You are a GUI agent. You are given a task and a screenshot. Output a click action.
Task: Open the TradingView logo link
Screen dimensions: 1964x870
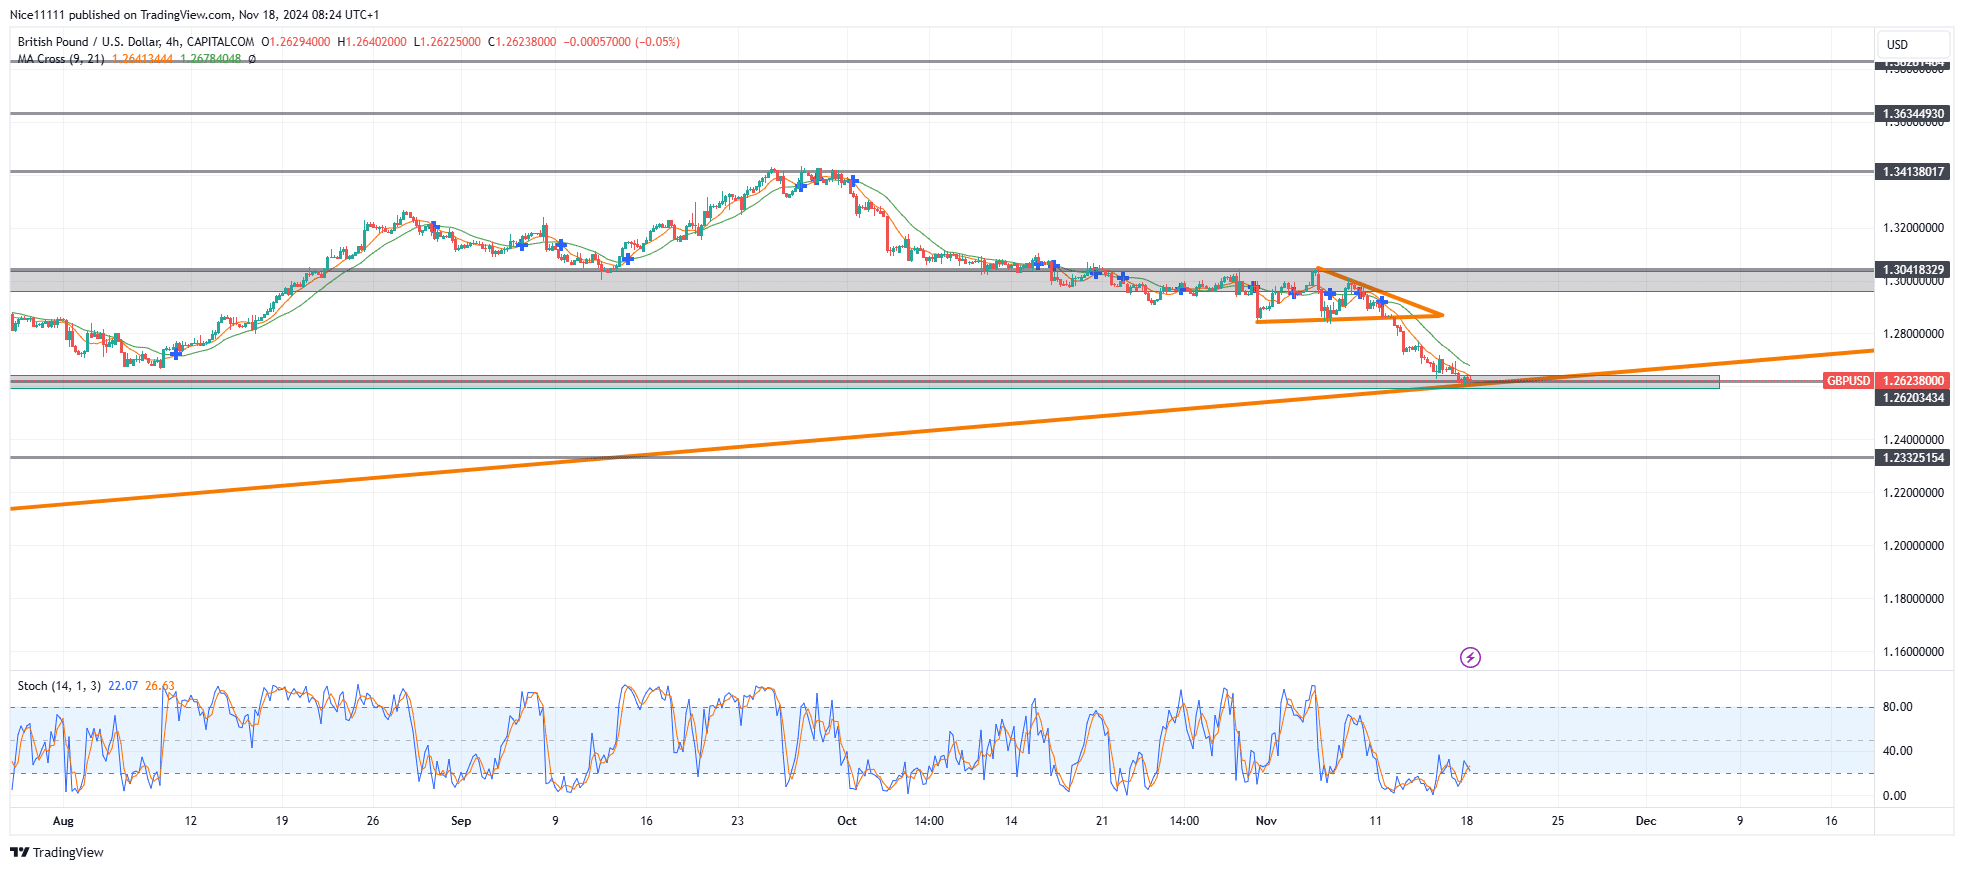[x=57, y=852]
